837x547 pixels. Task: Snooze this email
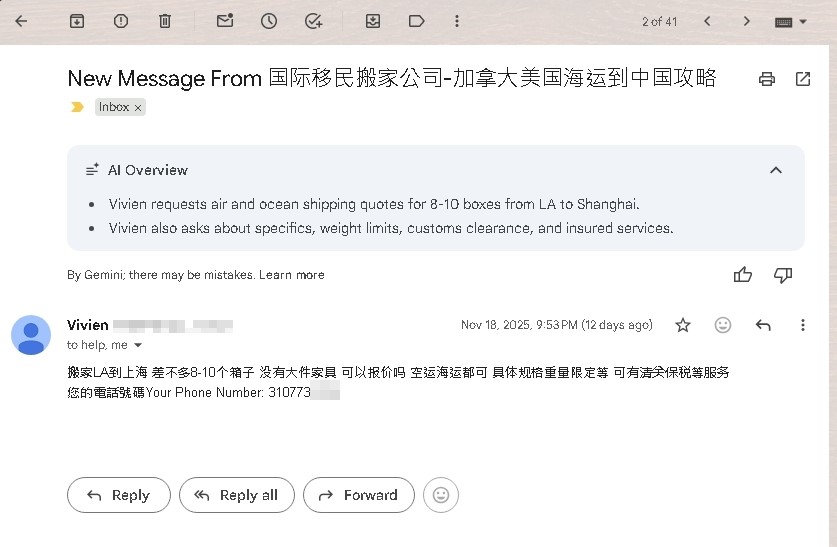269,21
